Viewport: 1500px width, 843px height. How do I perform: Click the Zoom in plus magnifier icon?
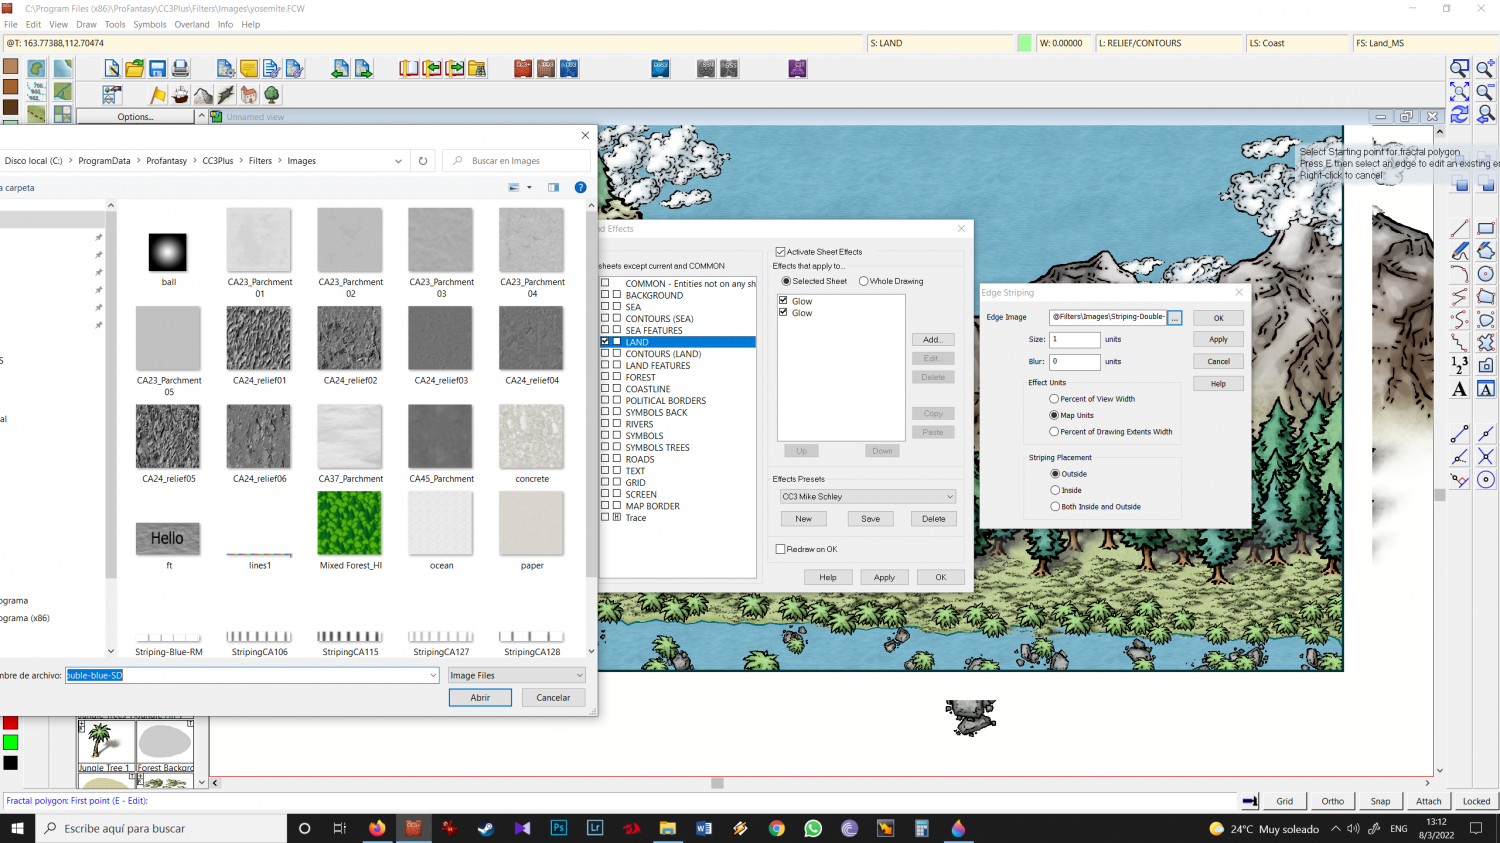point(1486,68)
